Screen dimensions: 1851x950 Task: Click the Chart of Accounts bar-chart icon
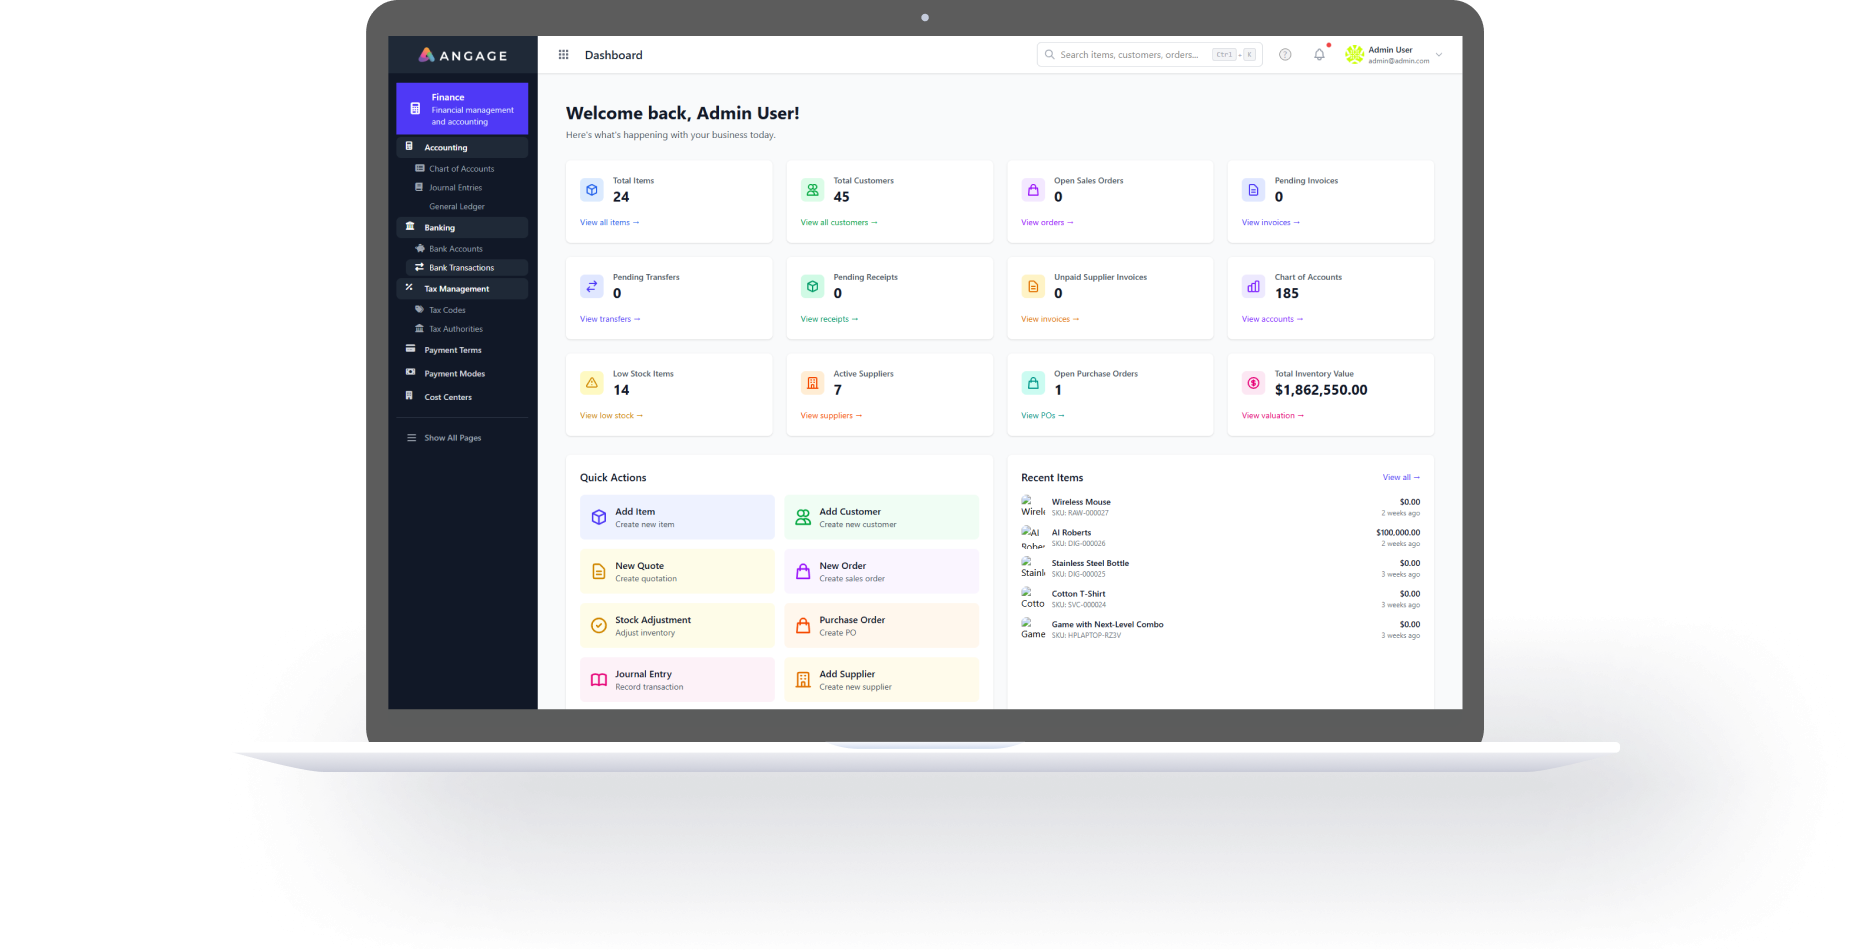(x=1253, y=287)
